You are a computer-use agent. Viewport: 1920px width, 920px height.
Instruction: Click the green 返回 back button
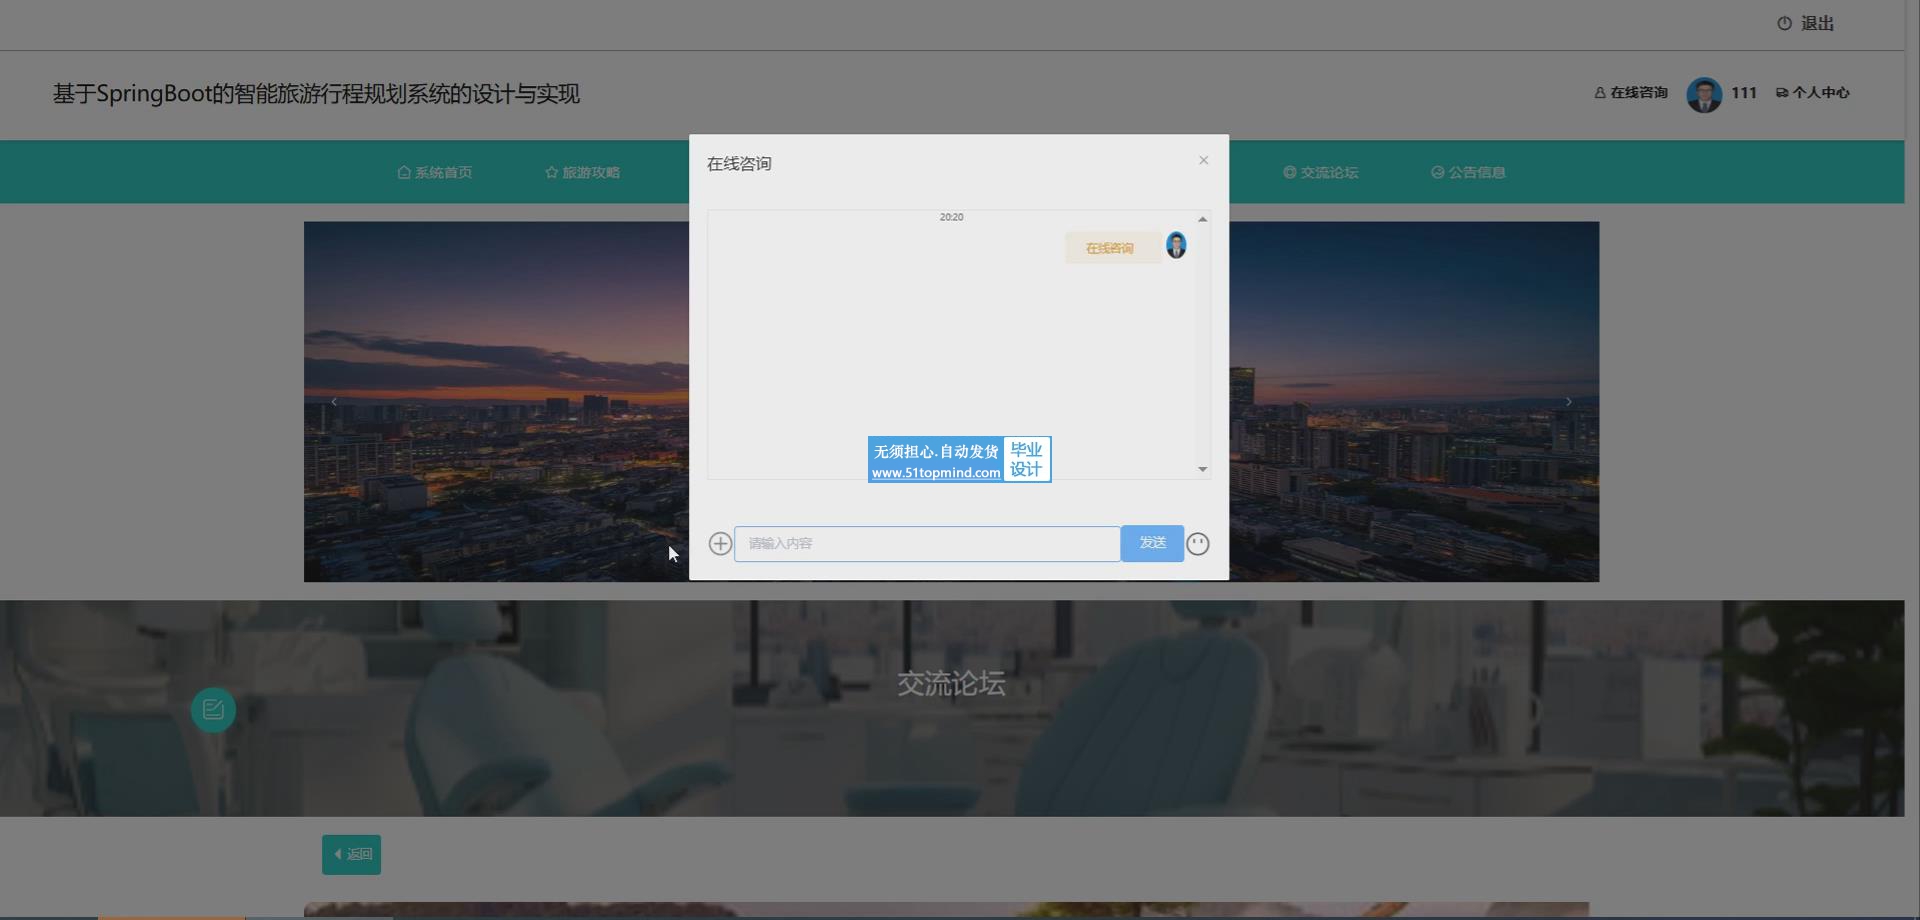coord(351,855)
